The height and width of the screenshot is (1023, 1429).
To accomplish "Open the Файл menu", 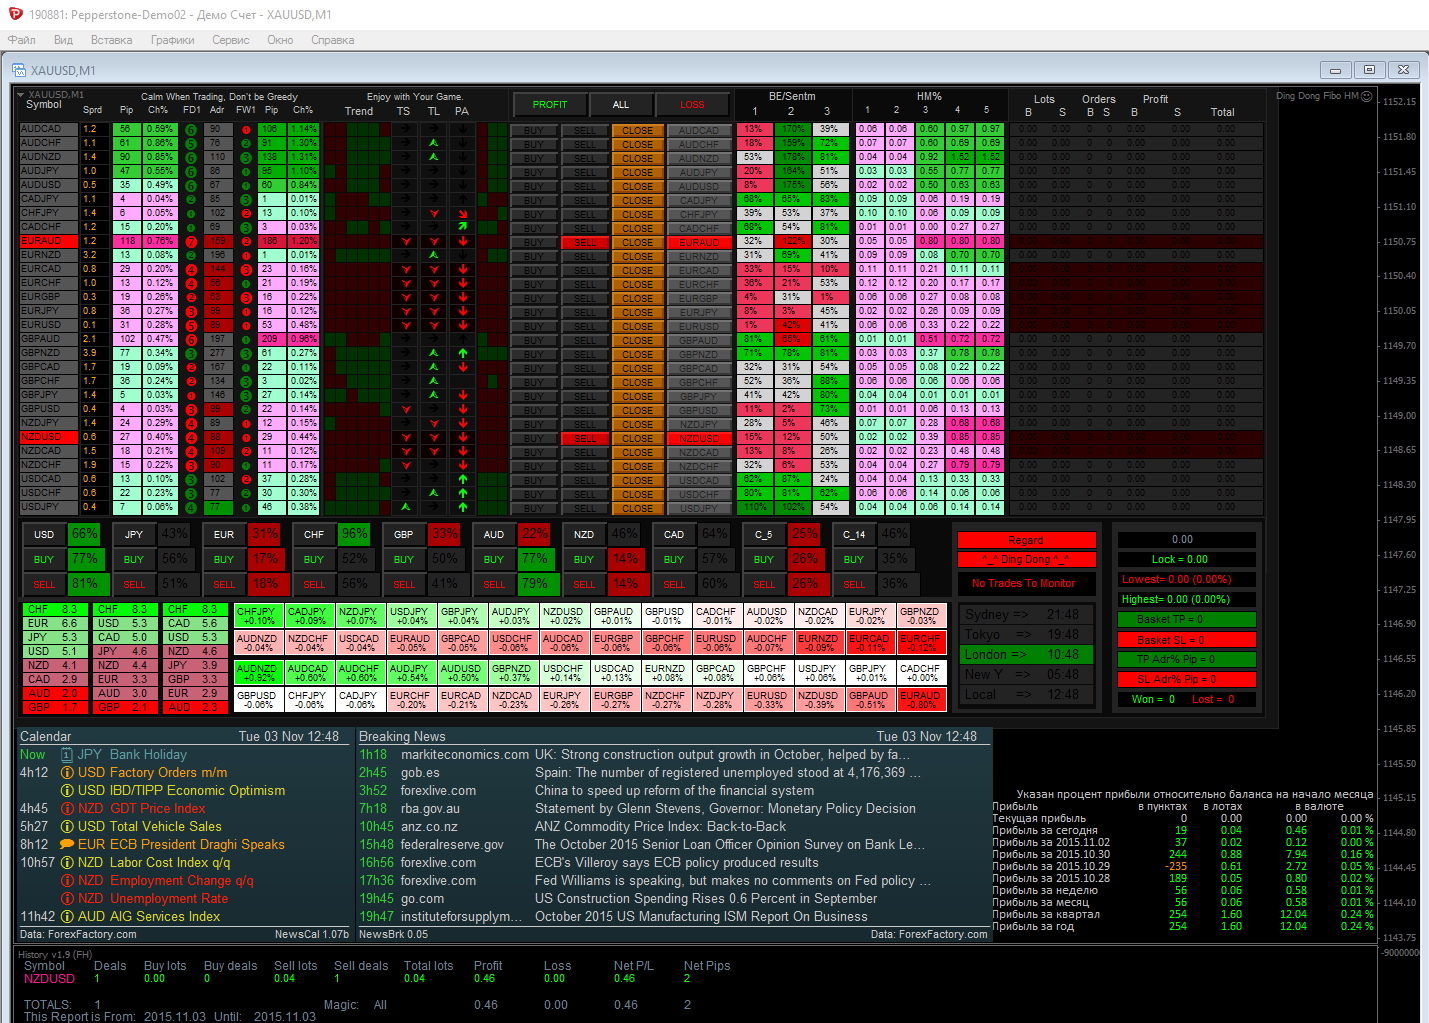I will [x=22, y=40].
